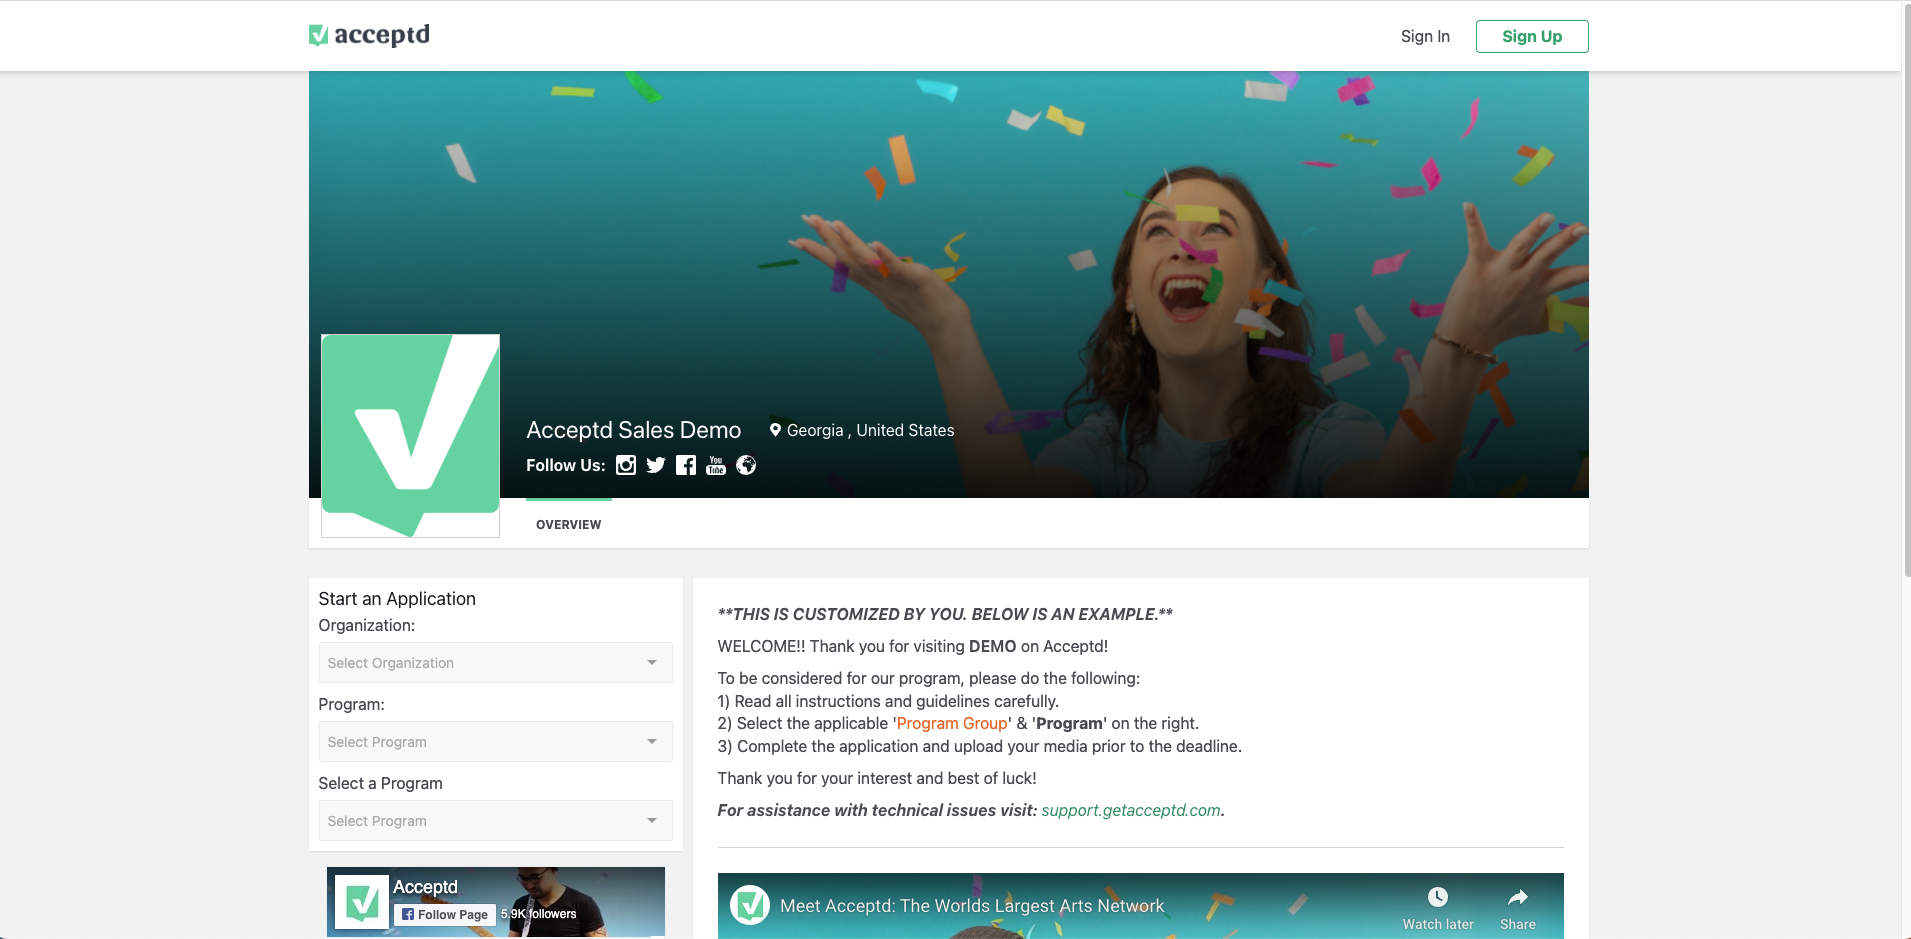Screen dimensions: 1911x939
Task: Click the website globe icon
Action: click(746, 465)
